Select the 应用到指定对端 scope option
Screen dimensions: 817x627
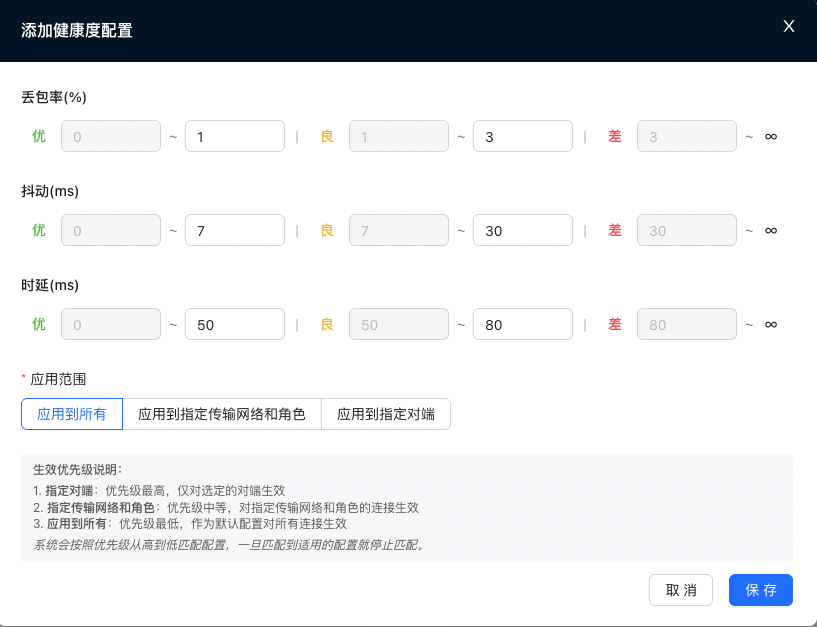point(386,413)
